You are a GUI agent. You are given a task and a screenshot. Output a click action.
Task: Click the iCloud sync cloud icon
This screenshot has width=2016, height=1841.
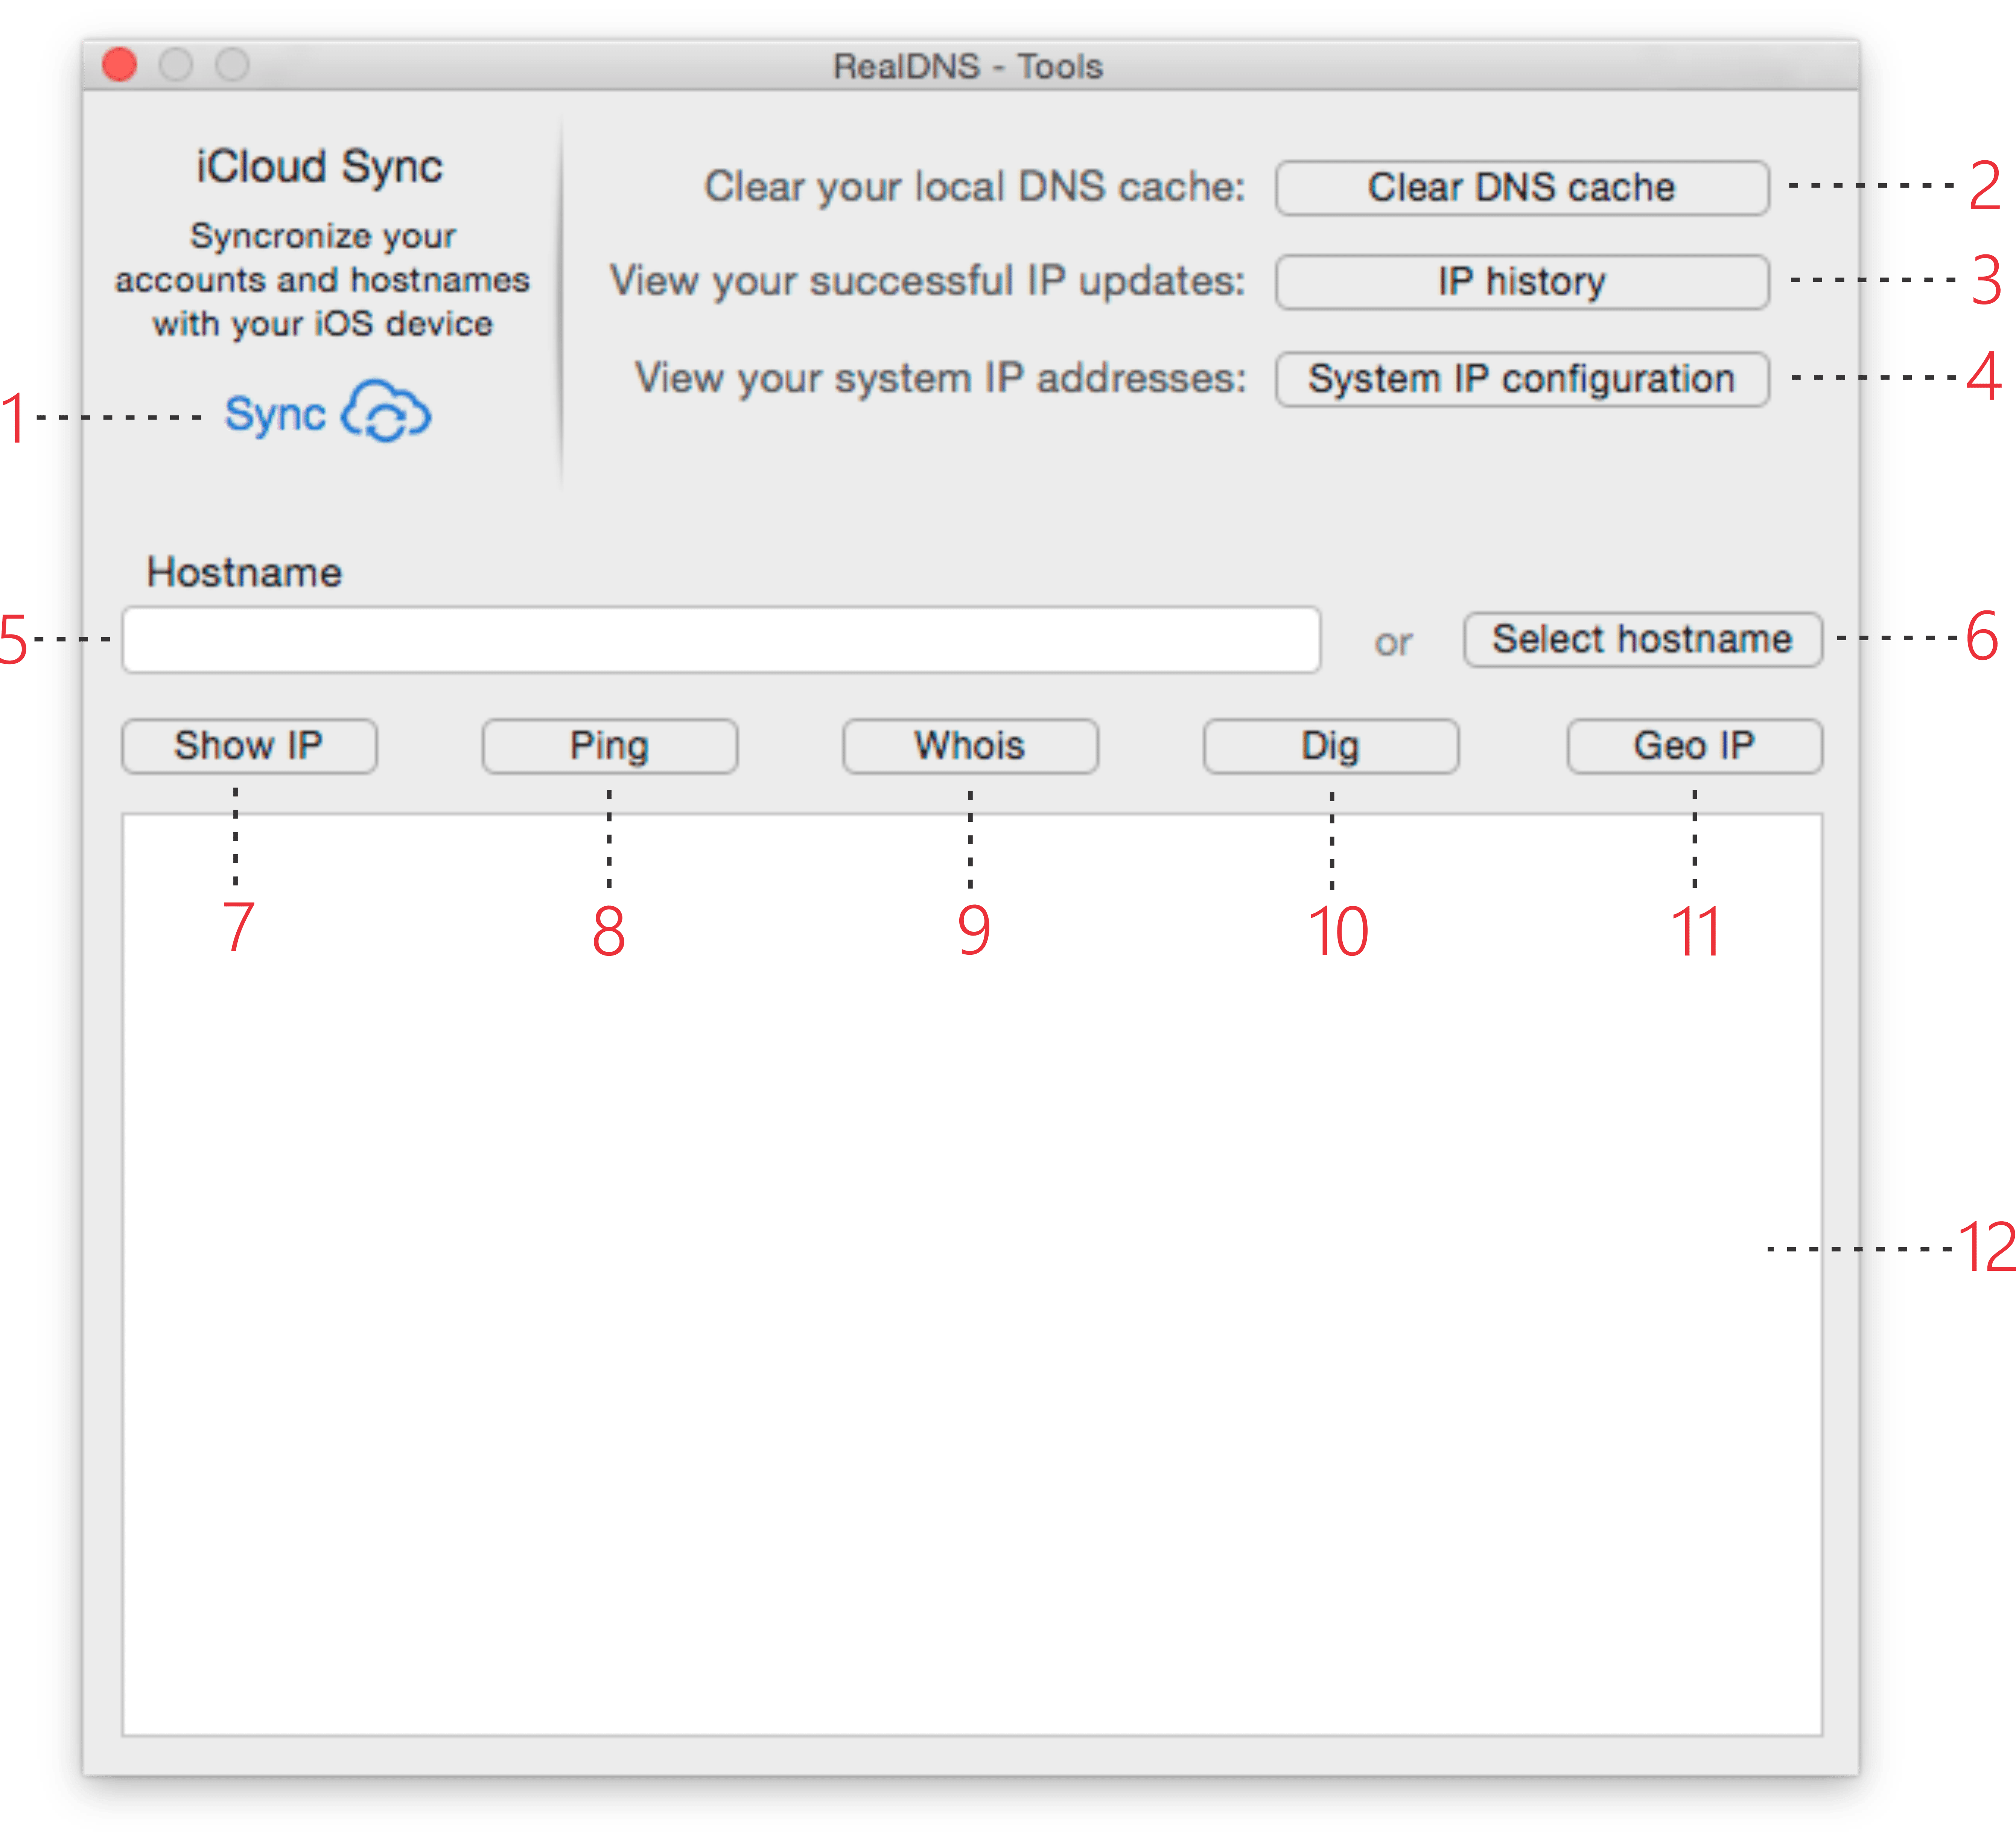386,411
